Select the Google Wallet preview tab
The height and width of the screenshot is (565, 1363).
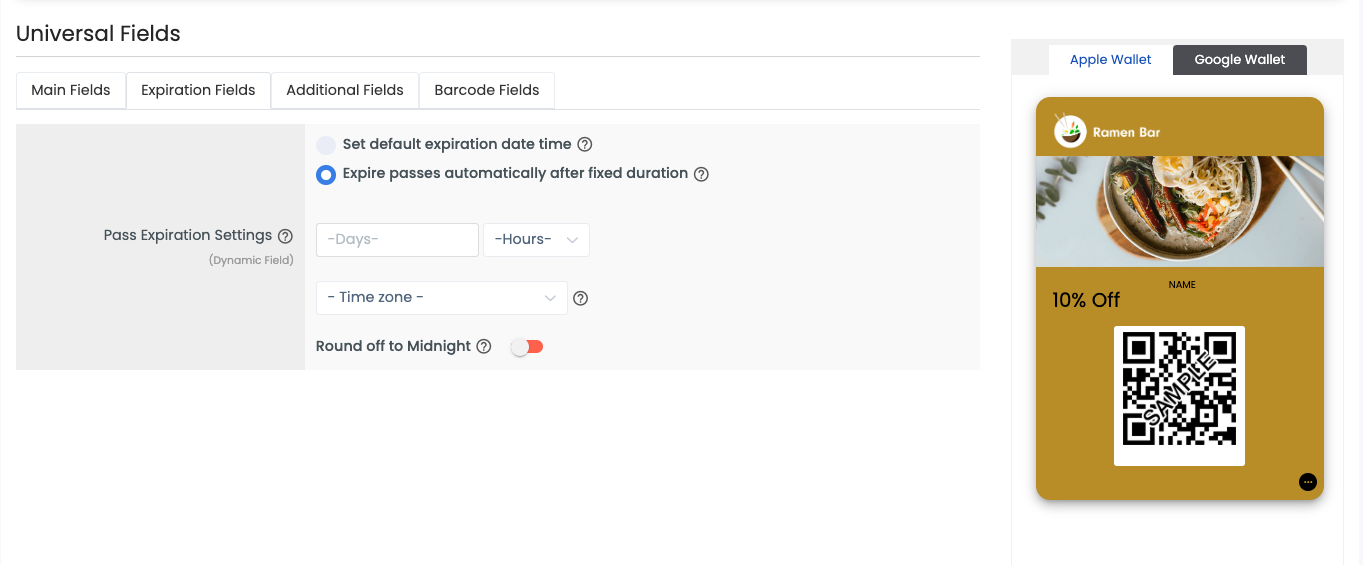(1240, 60)
